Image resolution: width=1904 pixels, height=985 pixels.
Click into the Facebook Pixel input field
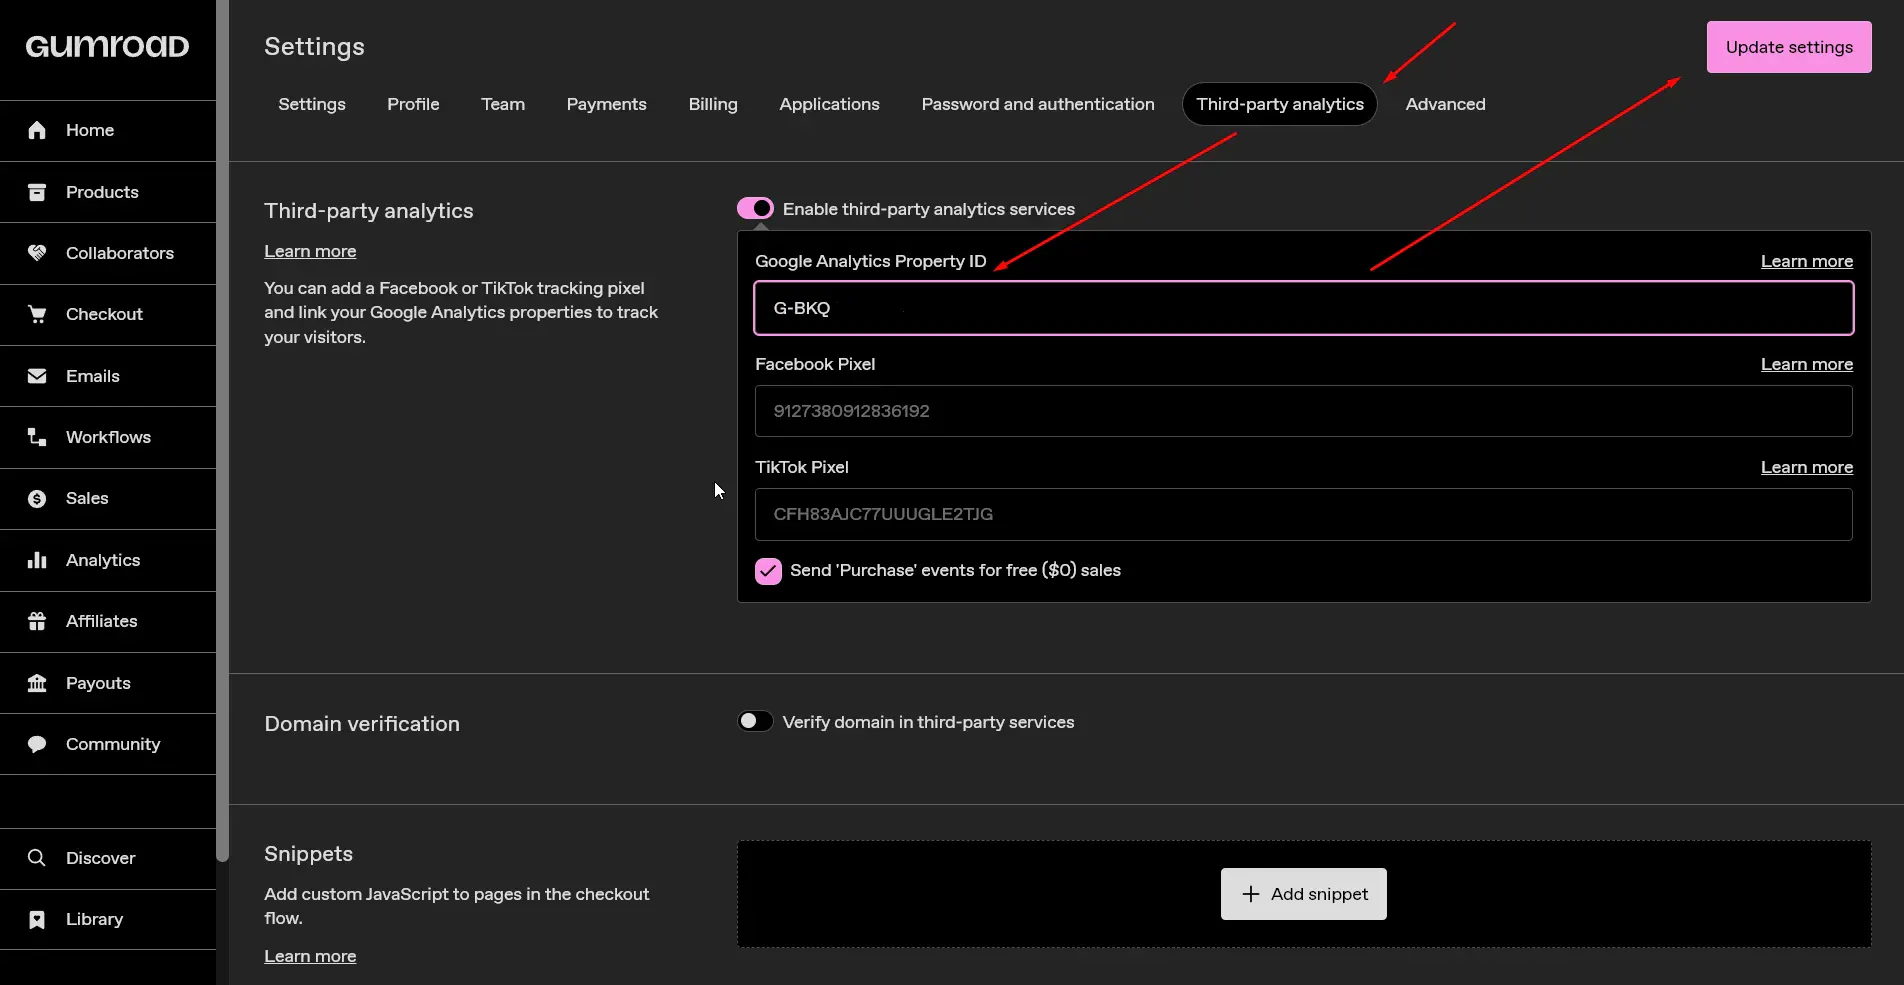click(x=1304, y=411)
